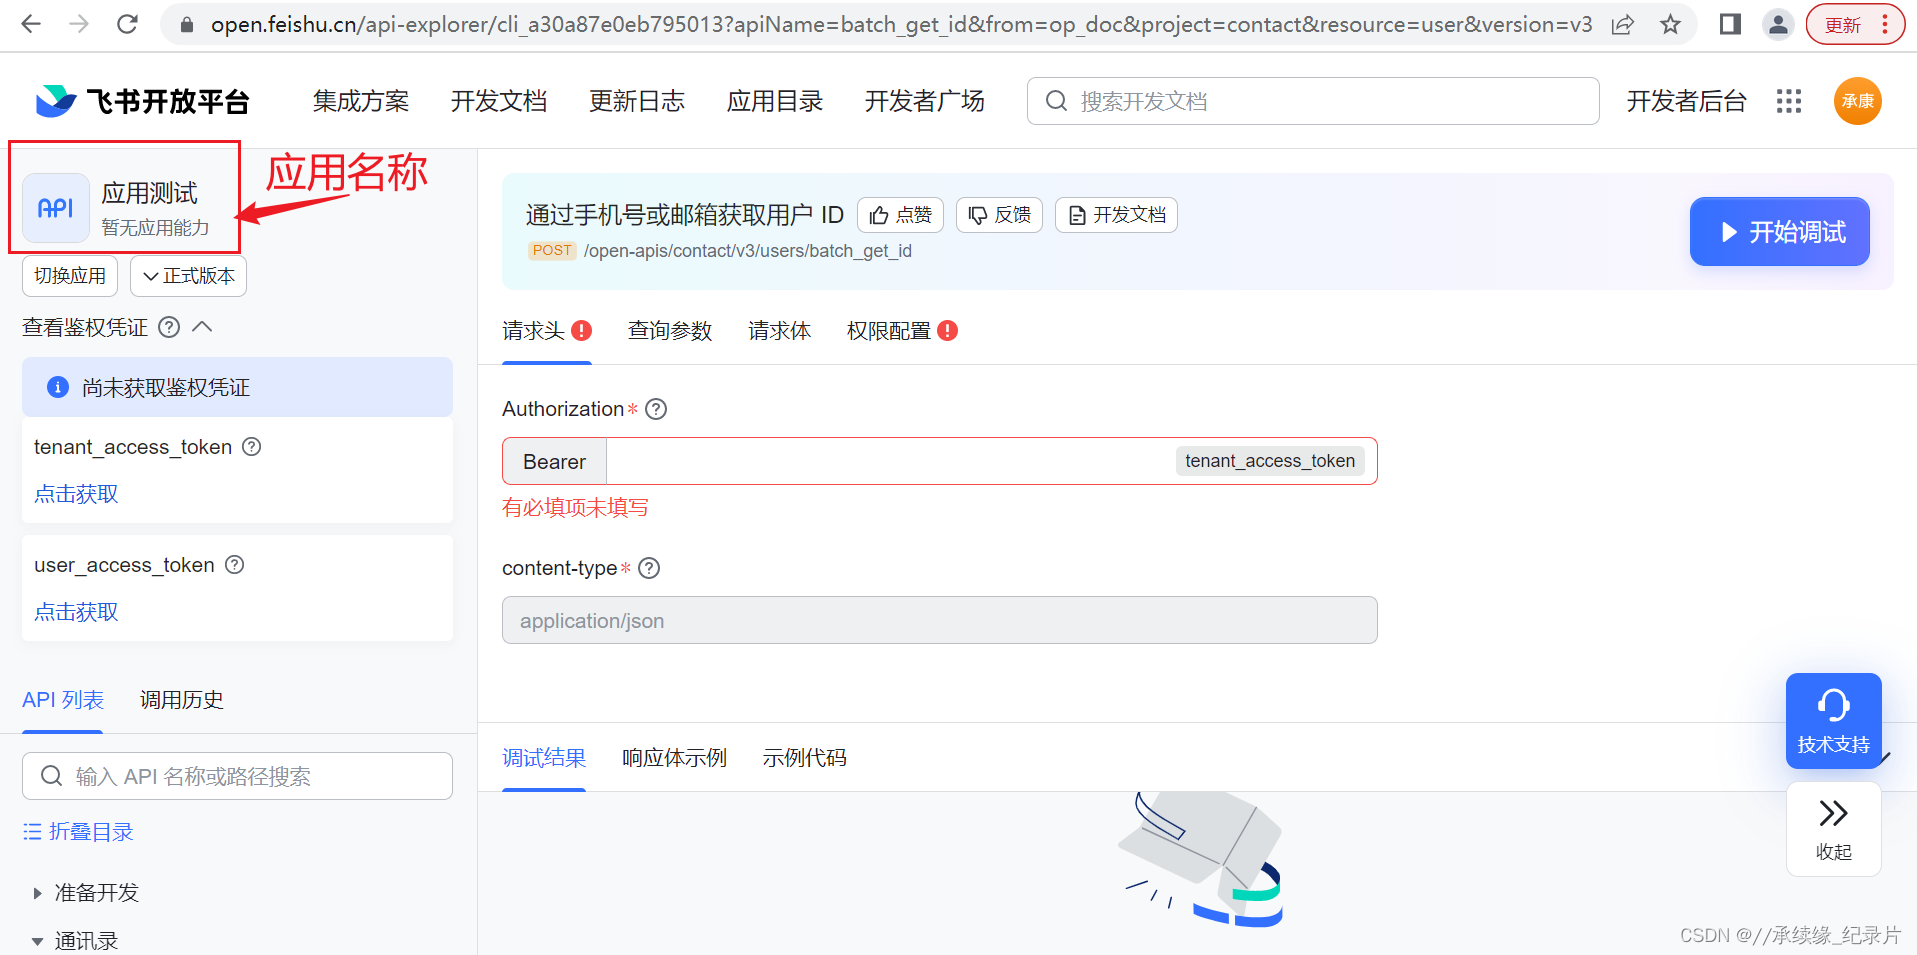Collapse the 查看鉴权凭证 section
The image size is (1917, 955).
pos(202,326)
